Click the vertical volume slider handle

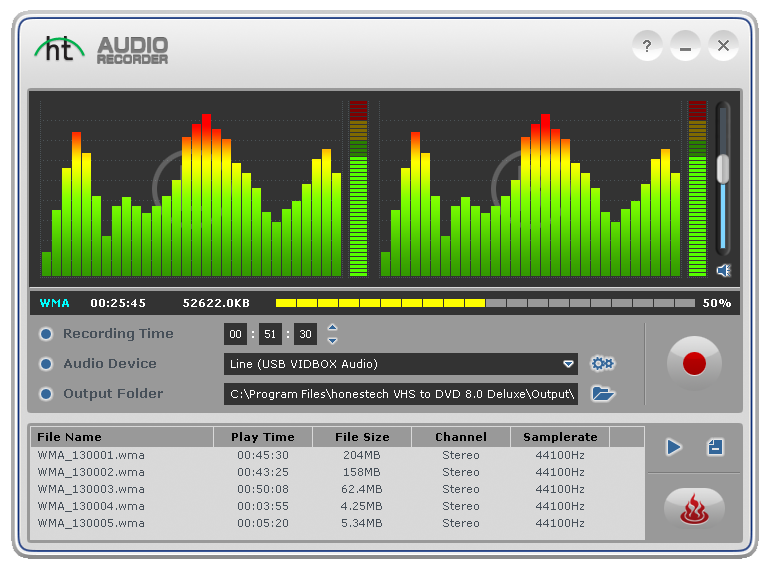(723, 169)
